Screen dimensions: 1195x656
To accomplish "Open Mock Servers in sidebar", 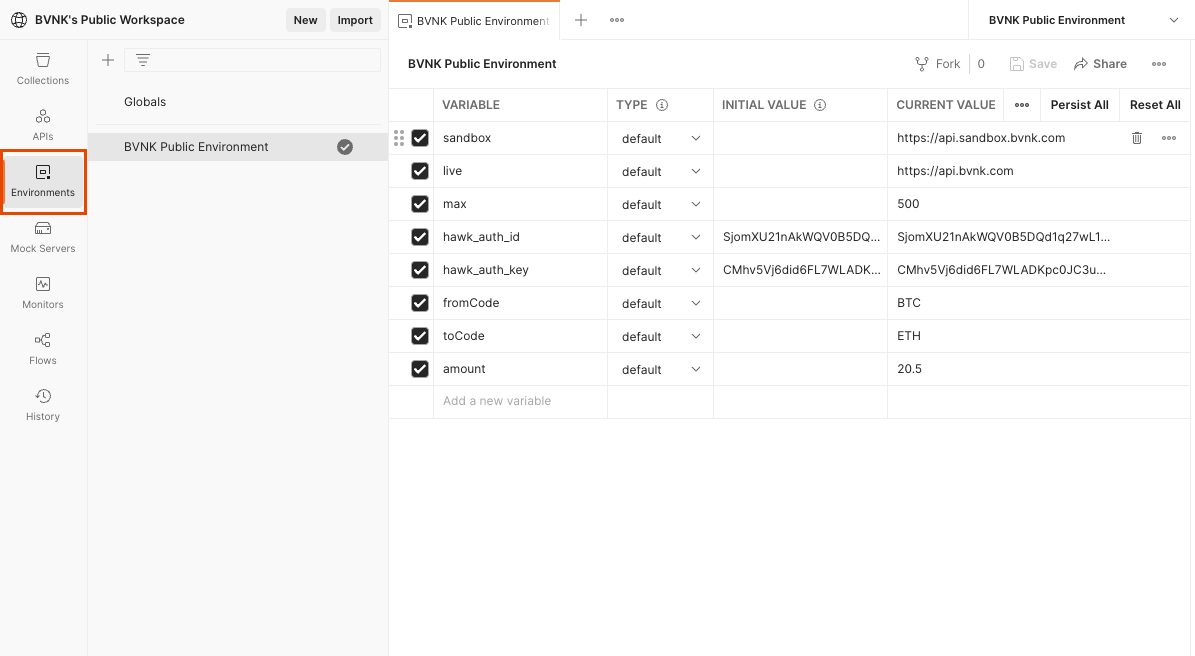I will coord(43,237).
